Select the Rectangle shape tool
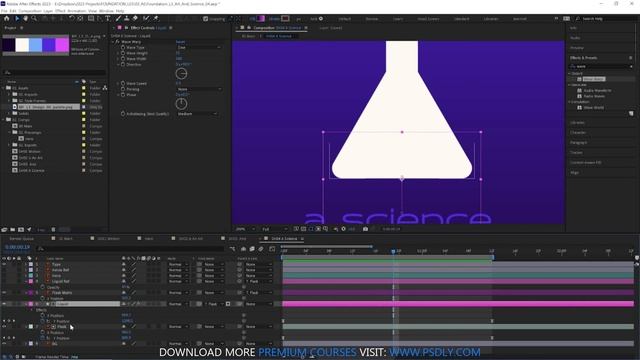Screen dimensions: 640x360 tap(91, 18)
